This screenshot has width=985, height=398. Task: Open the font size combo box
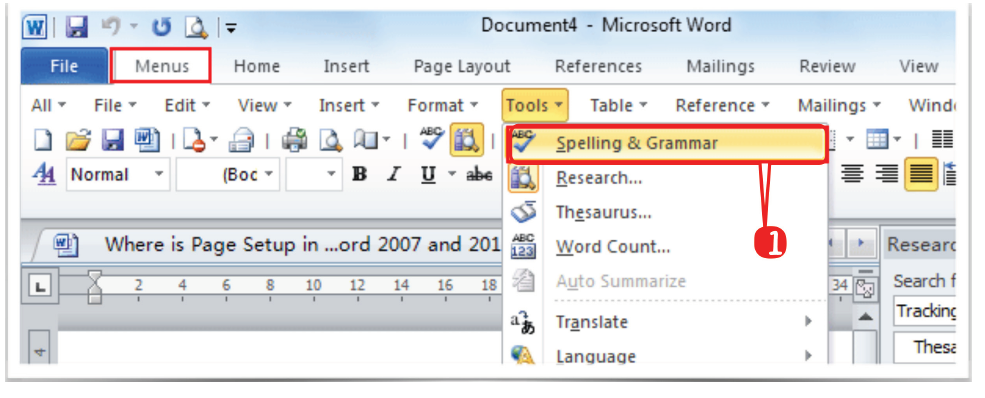click(x=313, y=175)
